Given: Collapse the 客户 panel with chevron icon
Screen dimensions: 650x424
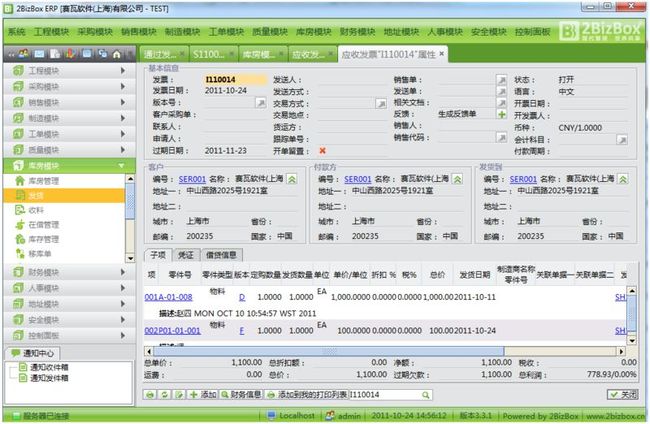Looking at the screenshot, I should (292, 179).
